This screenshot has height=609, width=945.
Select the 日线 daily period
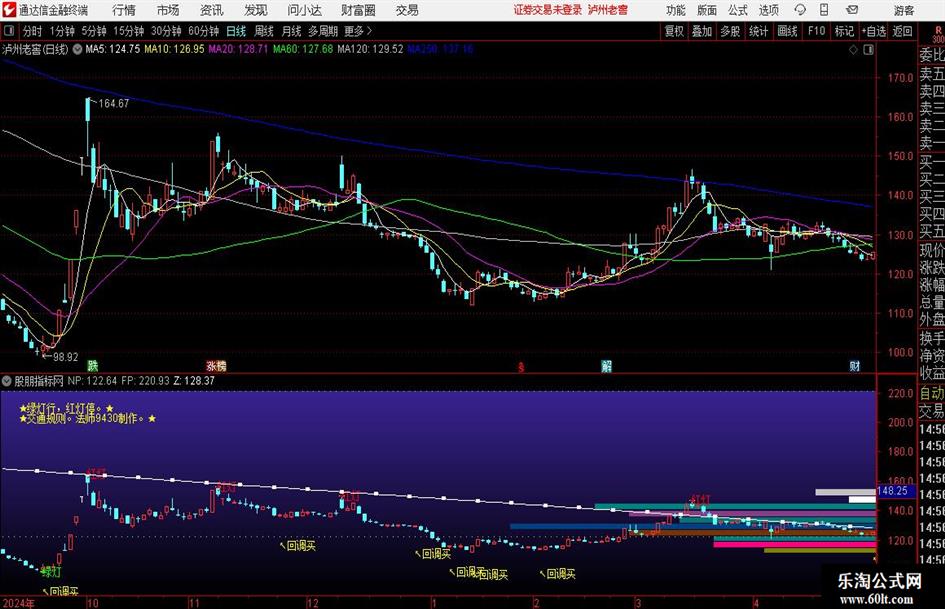pos(236,31)
